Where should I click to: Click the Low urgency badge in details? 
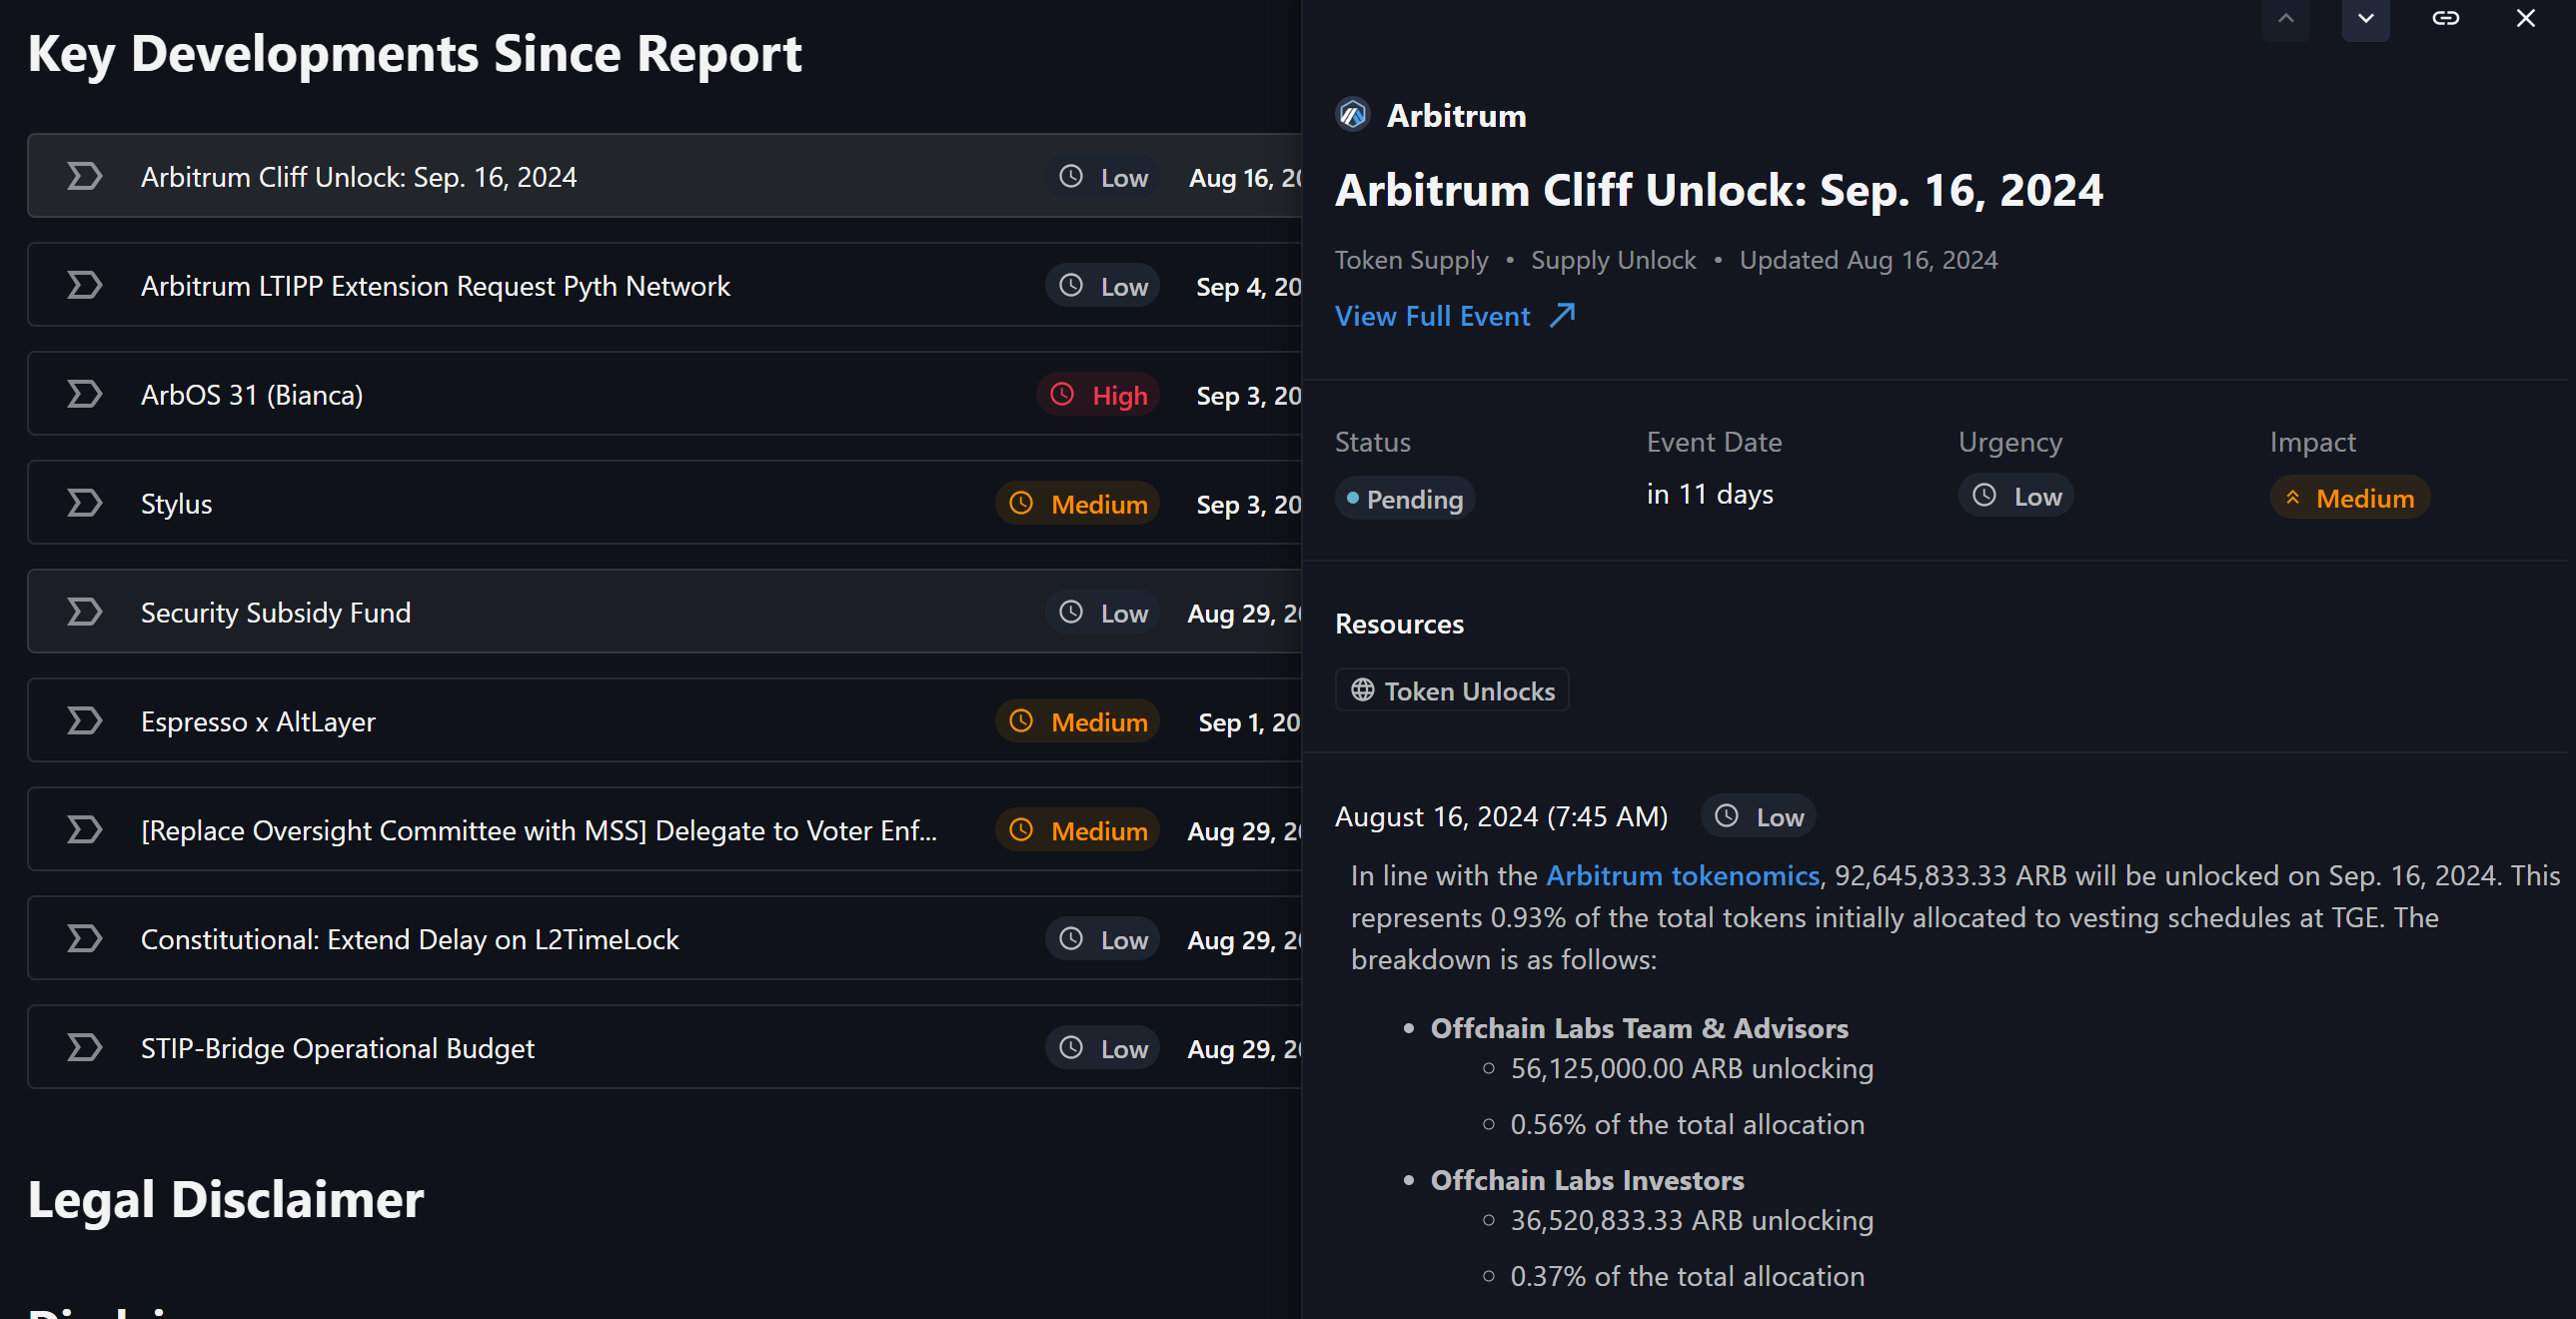(x=2015, y=496)
